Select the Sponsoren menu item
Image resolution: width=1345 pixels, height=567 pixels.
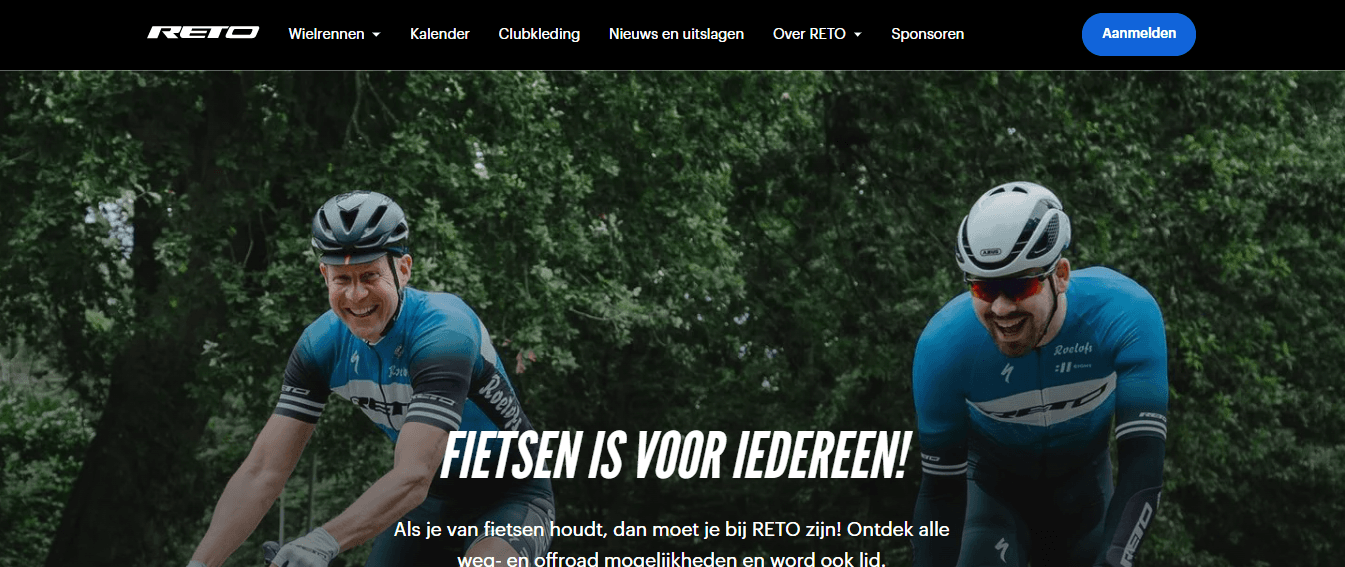pyautogui.click(x=928, y=34)
